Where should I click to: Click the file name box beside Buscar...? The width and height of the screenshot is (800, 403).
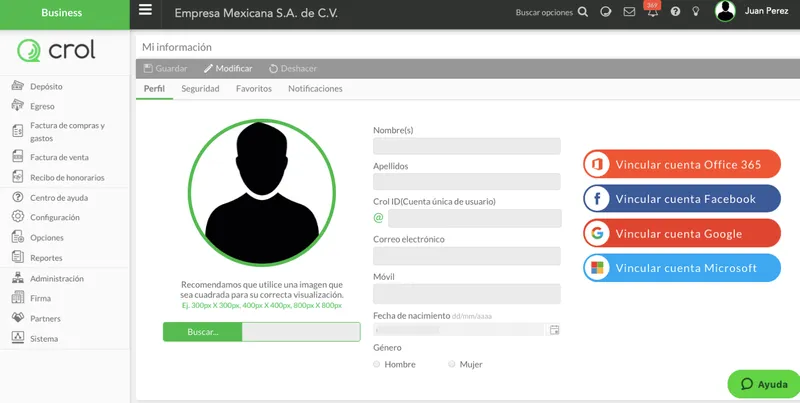click(301, 332)
